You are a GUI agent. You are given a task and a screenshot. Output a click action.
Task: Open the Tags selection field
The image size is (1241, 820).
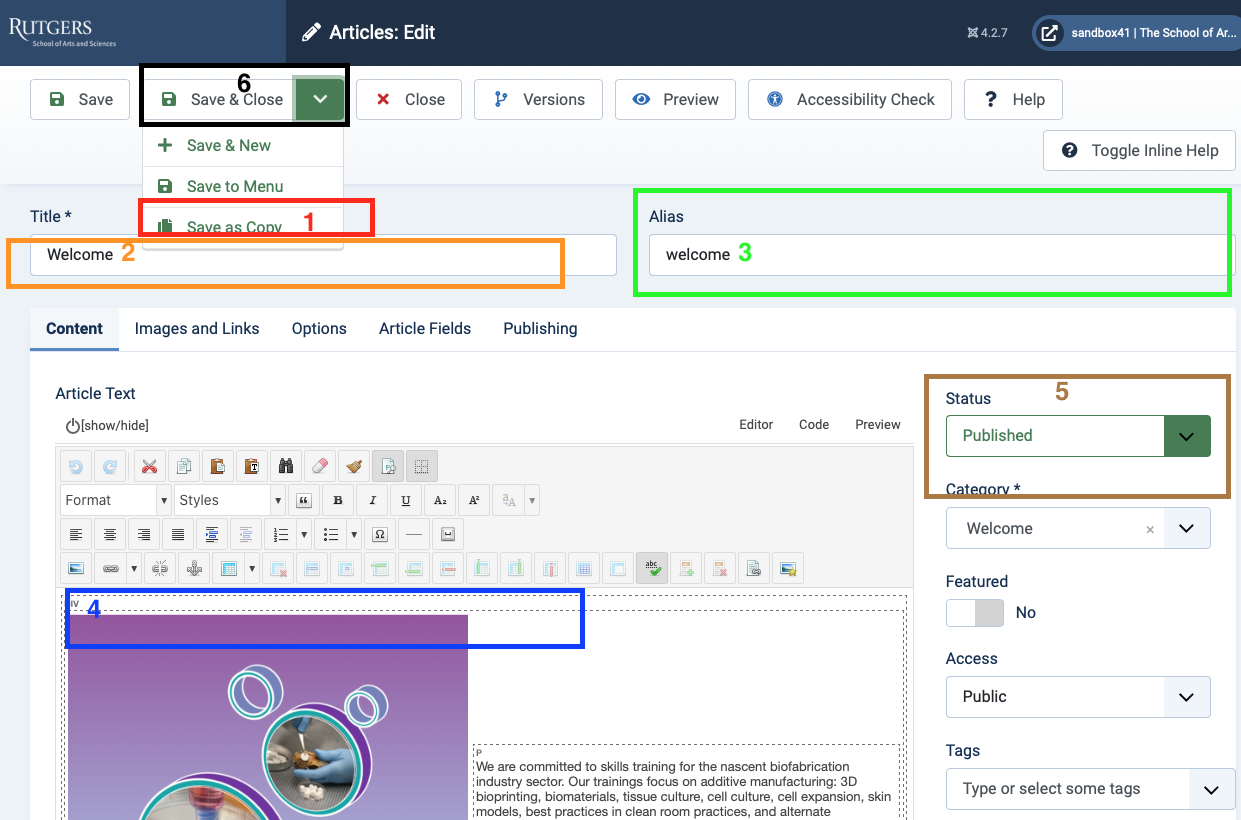[1091, 789]
